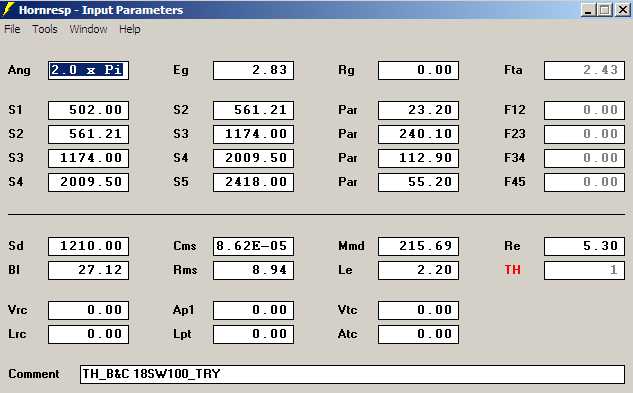Viewport: 633px width, 393px height.
Task: Open the Tools menu
Action: point(45,29)
